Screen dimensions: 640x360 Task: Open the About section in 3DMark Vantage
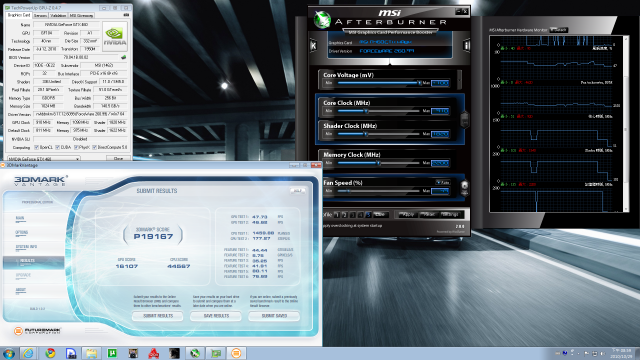pyautogui.click(x=21, y=290)
